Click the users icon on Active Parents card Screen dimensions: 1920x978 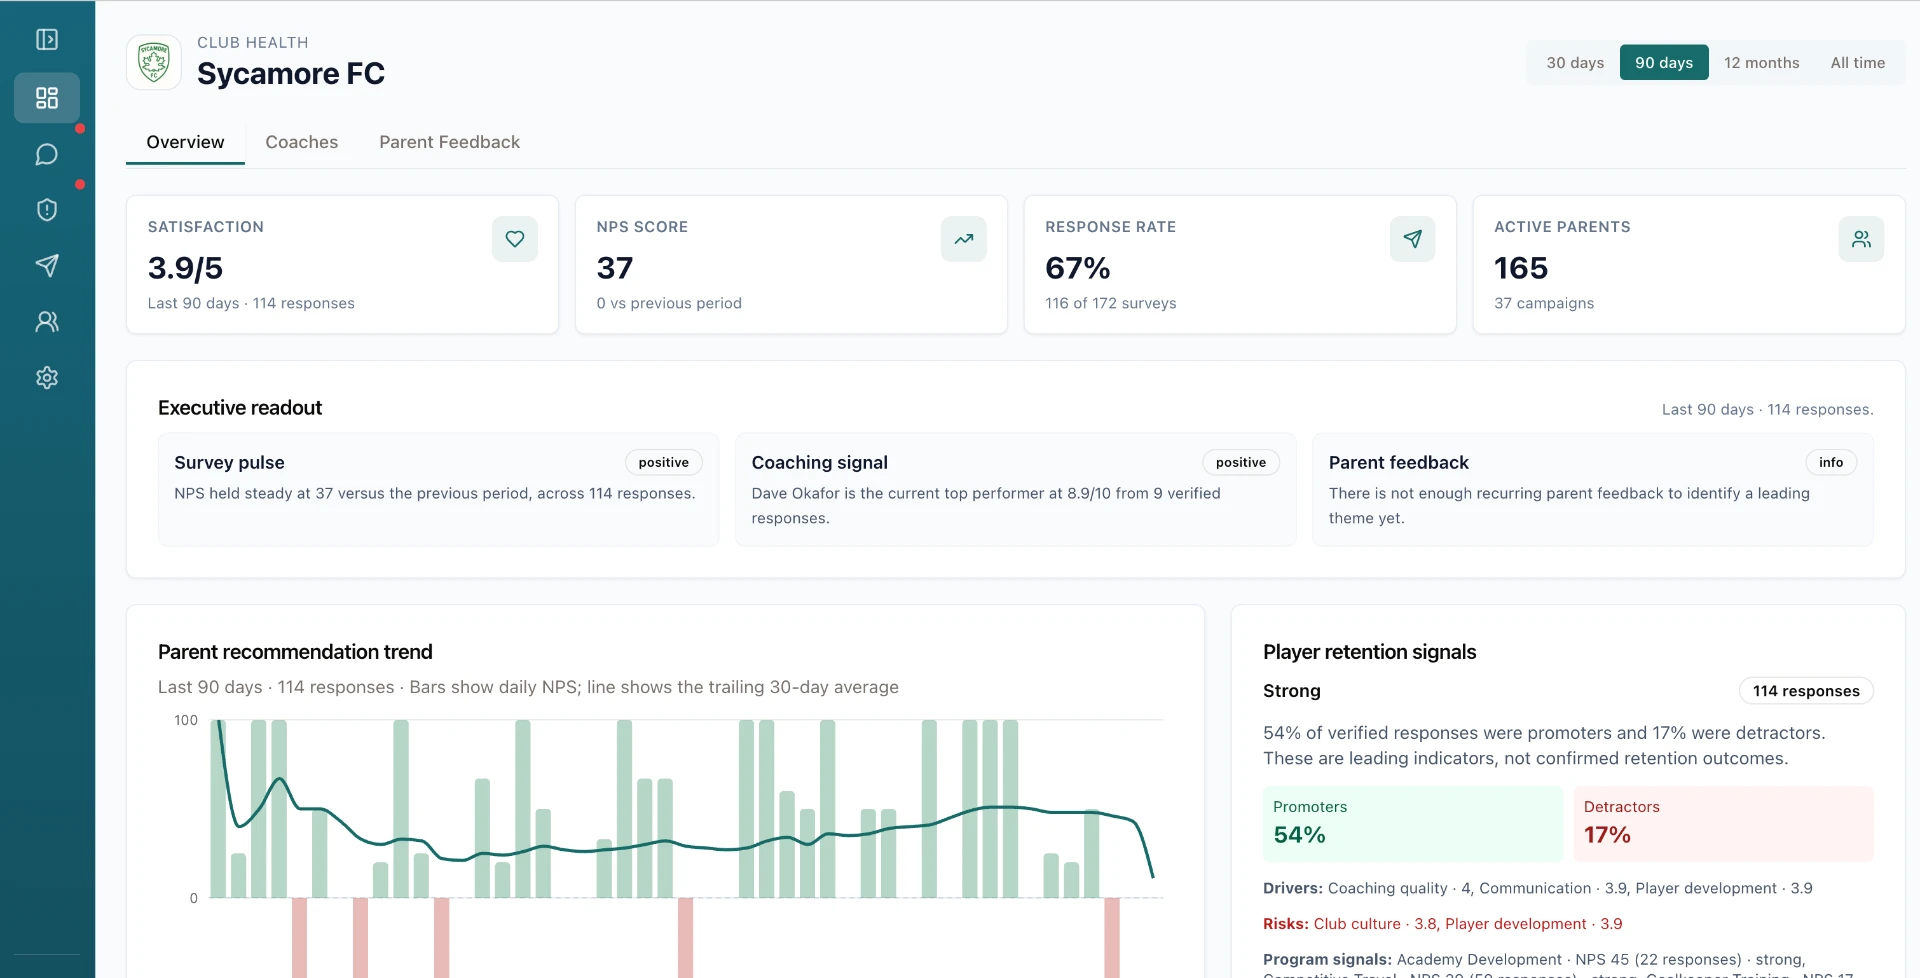click(1862, 239)
